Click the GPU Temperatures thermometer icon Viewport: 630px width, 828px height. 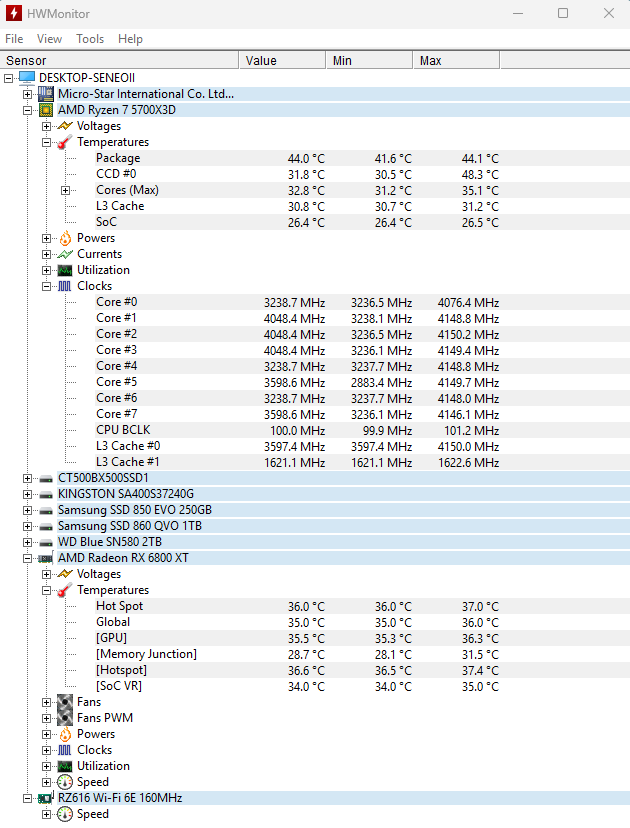point(65,590)
